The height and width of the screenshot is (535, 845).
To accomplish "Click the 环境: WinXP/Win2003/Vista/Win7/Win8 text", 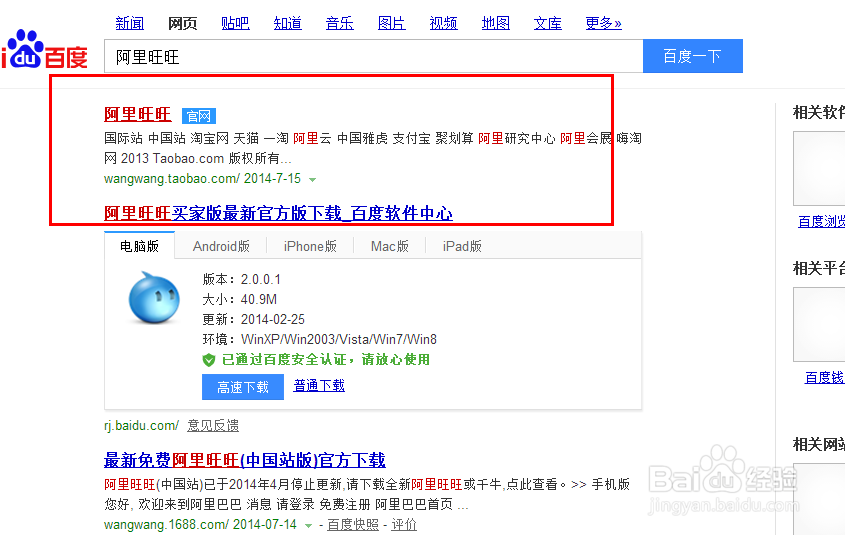I will (320, 339).
